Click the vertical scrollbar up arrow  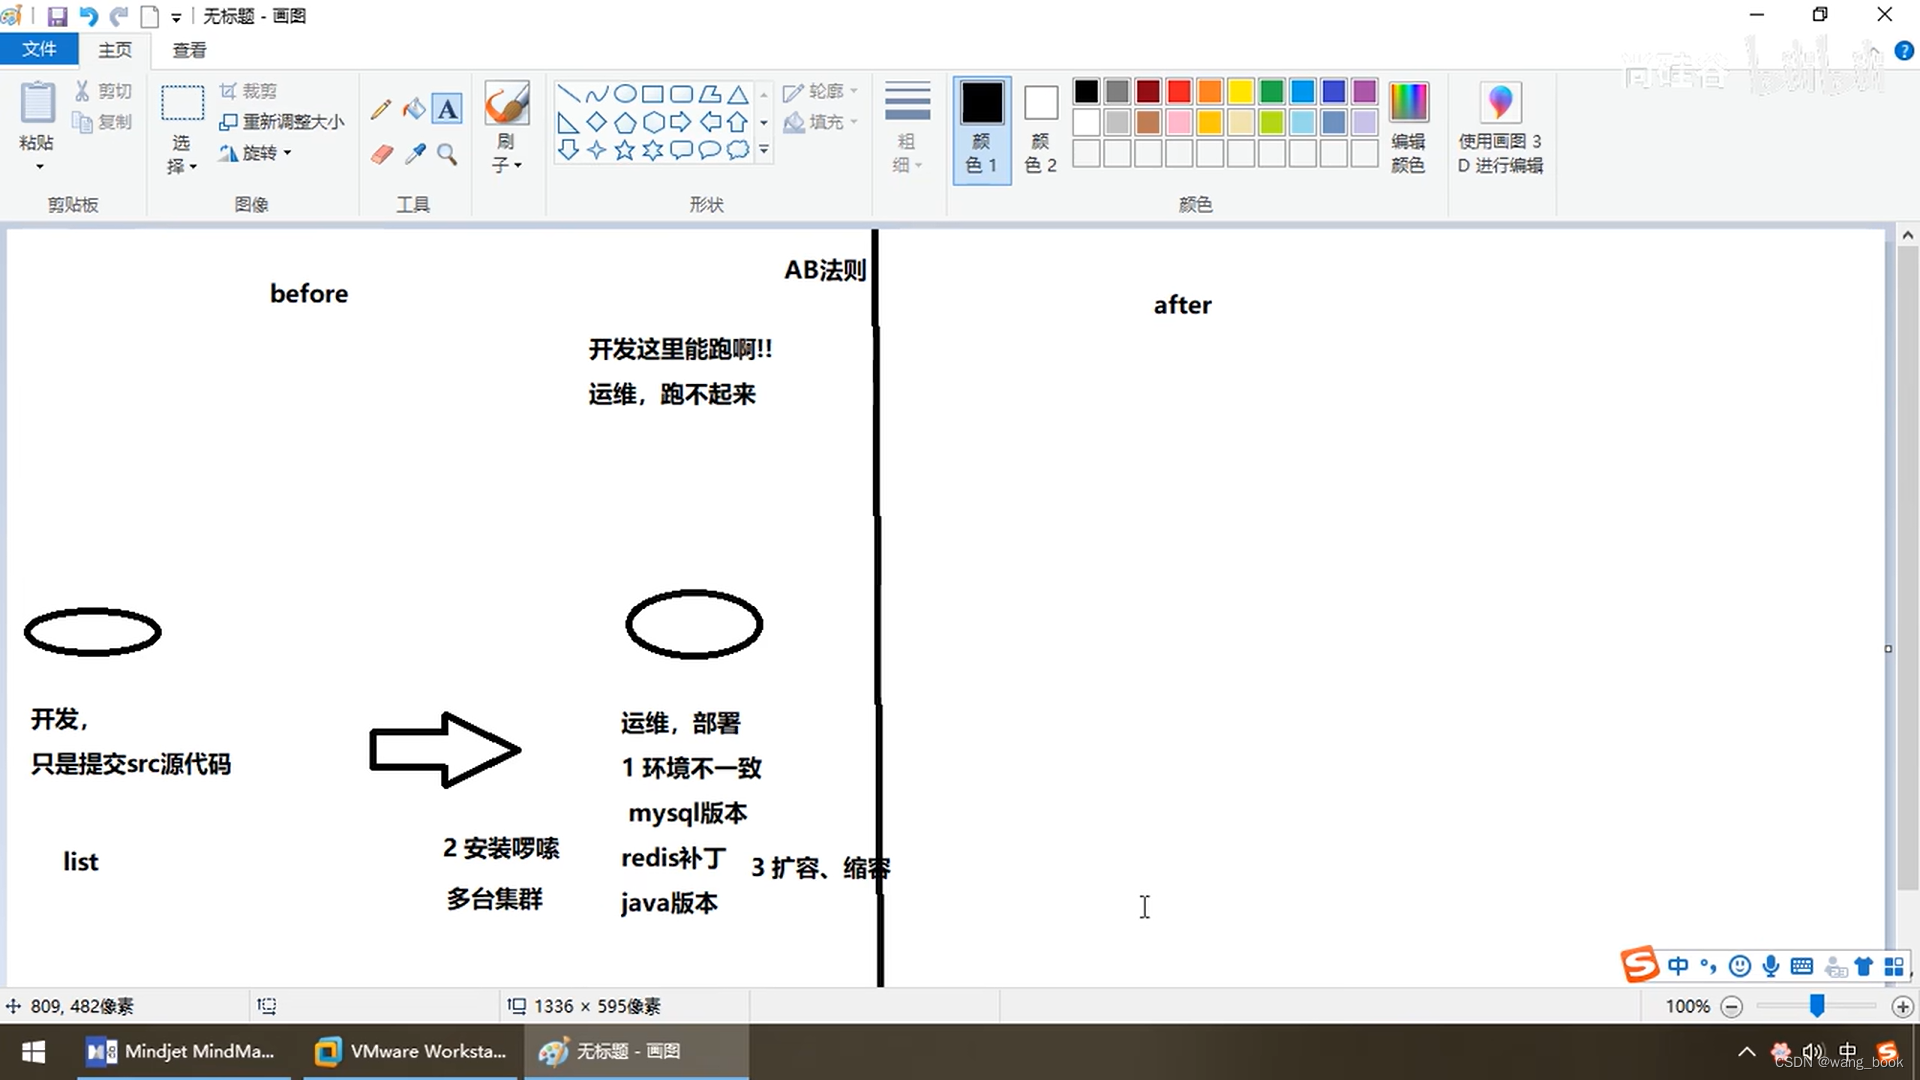[x=1908, y=236]
